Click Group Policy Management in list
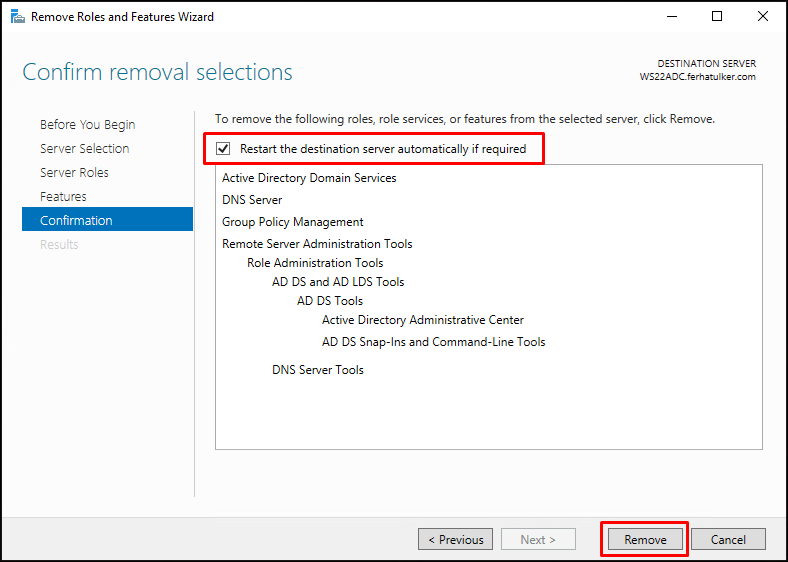This screenshot has width=788, height=562. [x=292, y=222]
